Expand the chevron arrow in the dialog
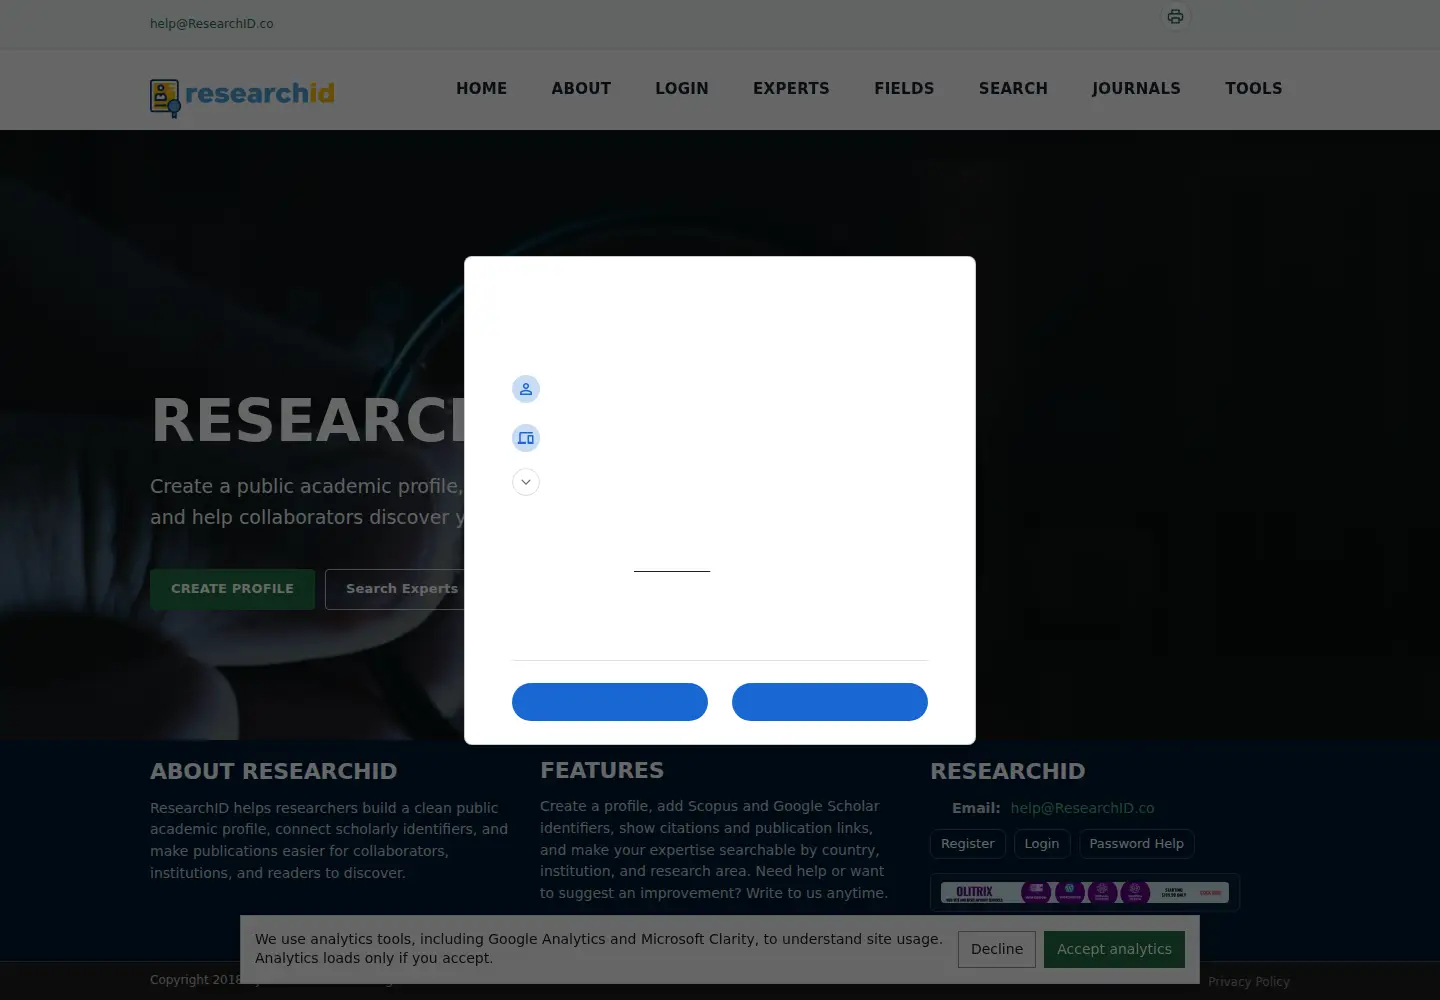Image resolution: width=1440 pixels, height=1000 pixels. (526, 482)
